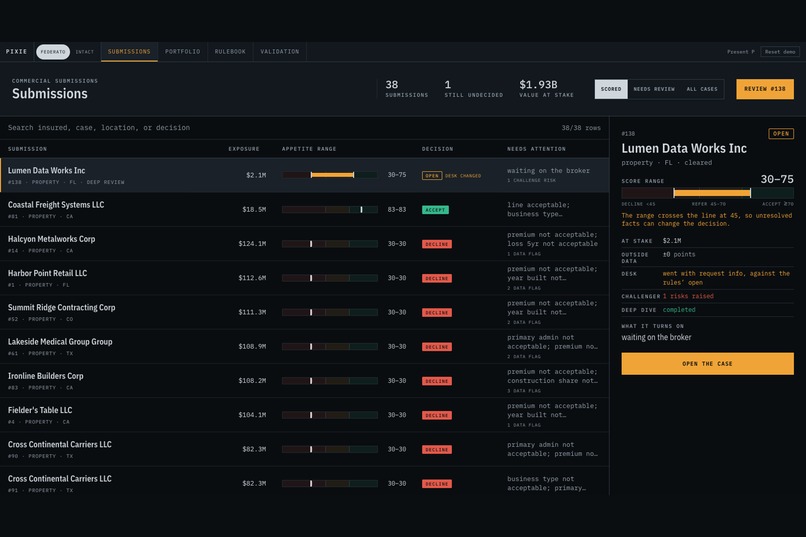This screenshot has width=806, height=537.
Task: Click the Reset demo button
Action: point(780,52)
